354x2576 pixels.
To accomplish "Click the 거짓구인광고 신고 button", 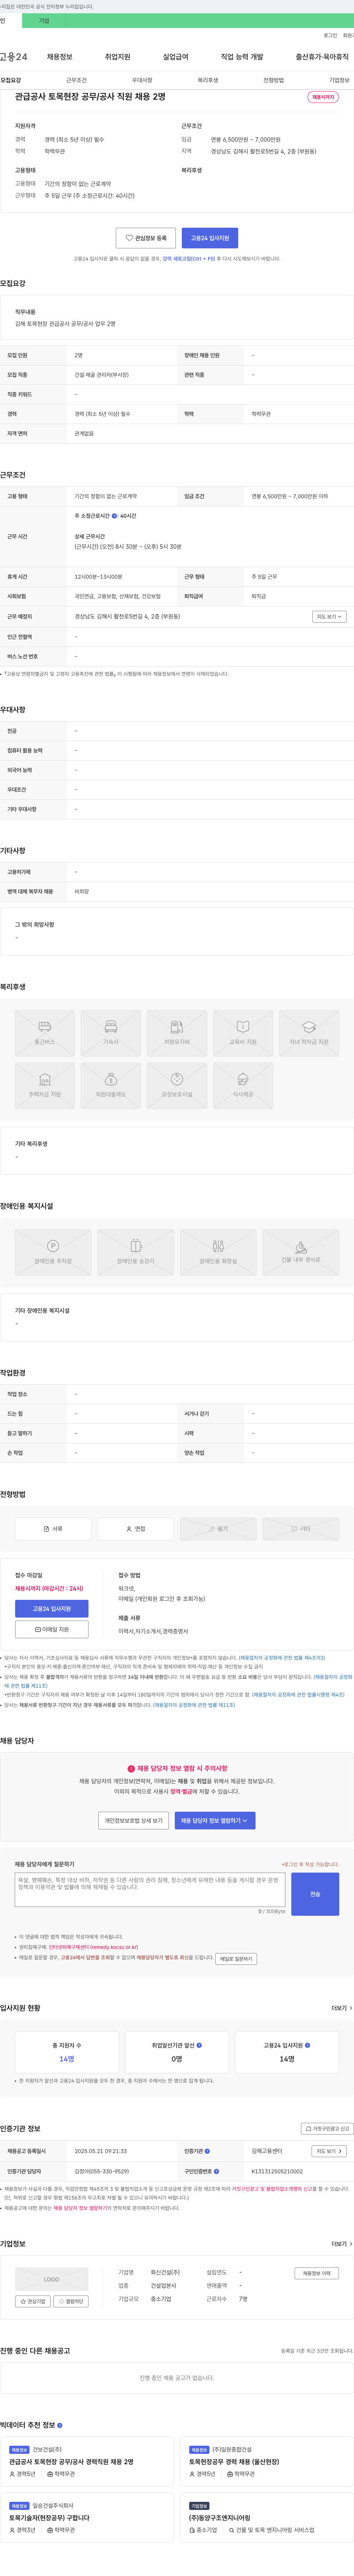I will (327, 2129).
